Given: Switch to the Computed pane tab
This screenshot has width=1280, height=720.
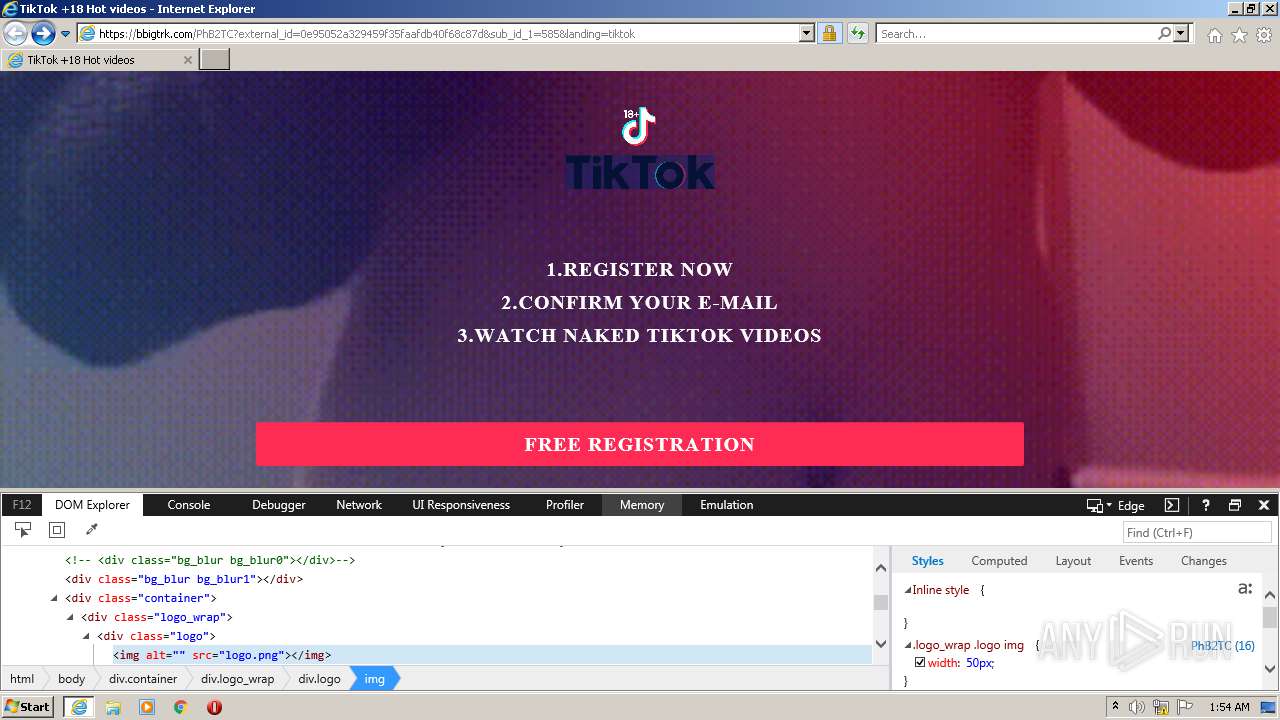Looking at the screenshot, I should pyautogui.click(x=999, y=561).
